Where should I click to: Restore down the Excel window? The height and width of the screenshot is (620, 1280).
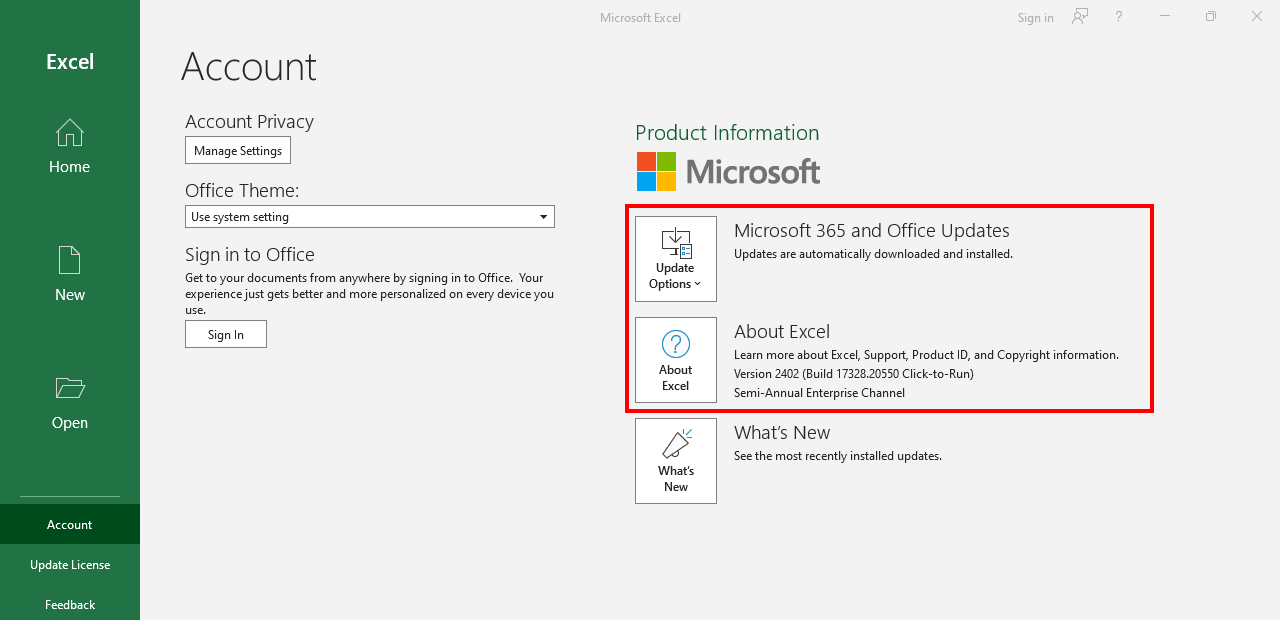(1211, 17)
